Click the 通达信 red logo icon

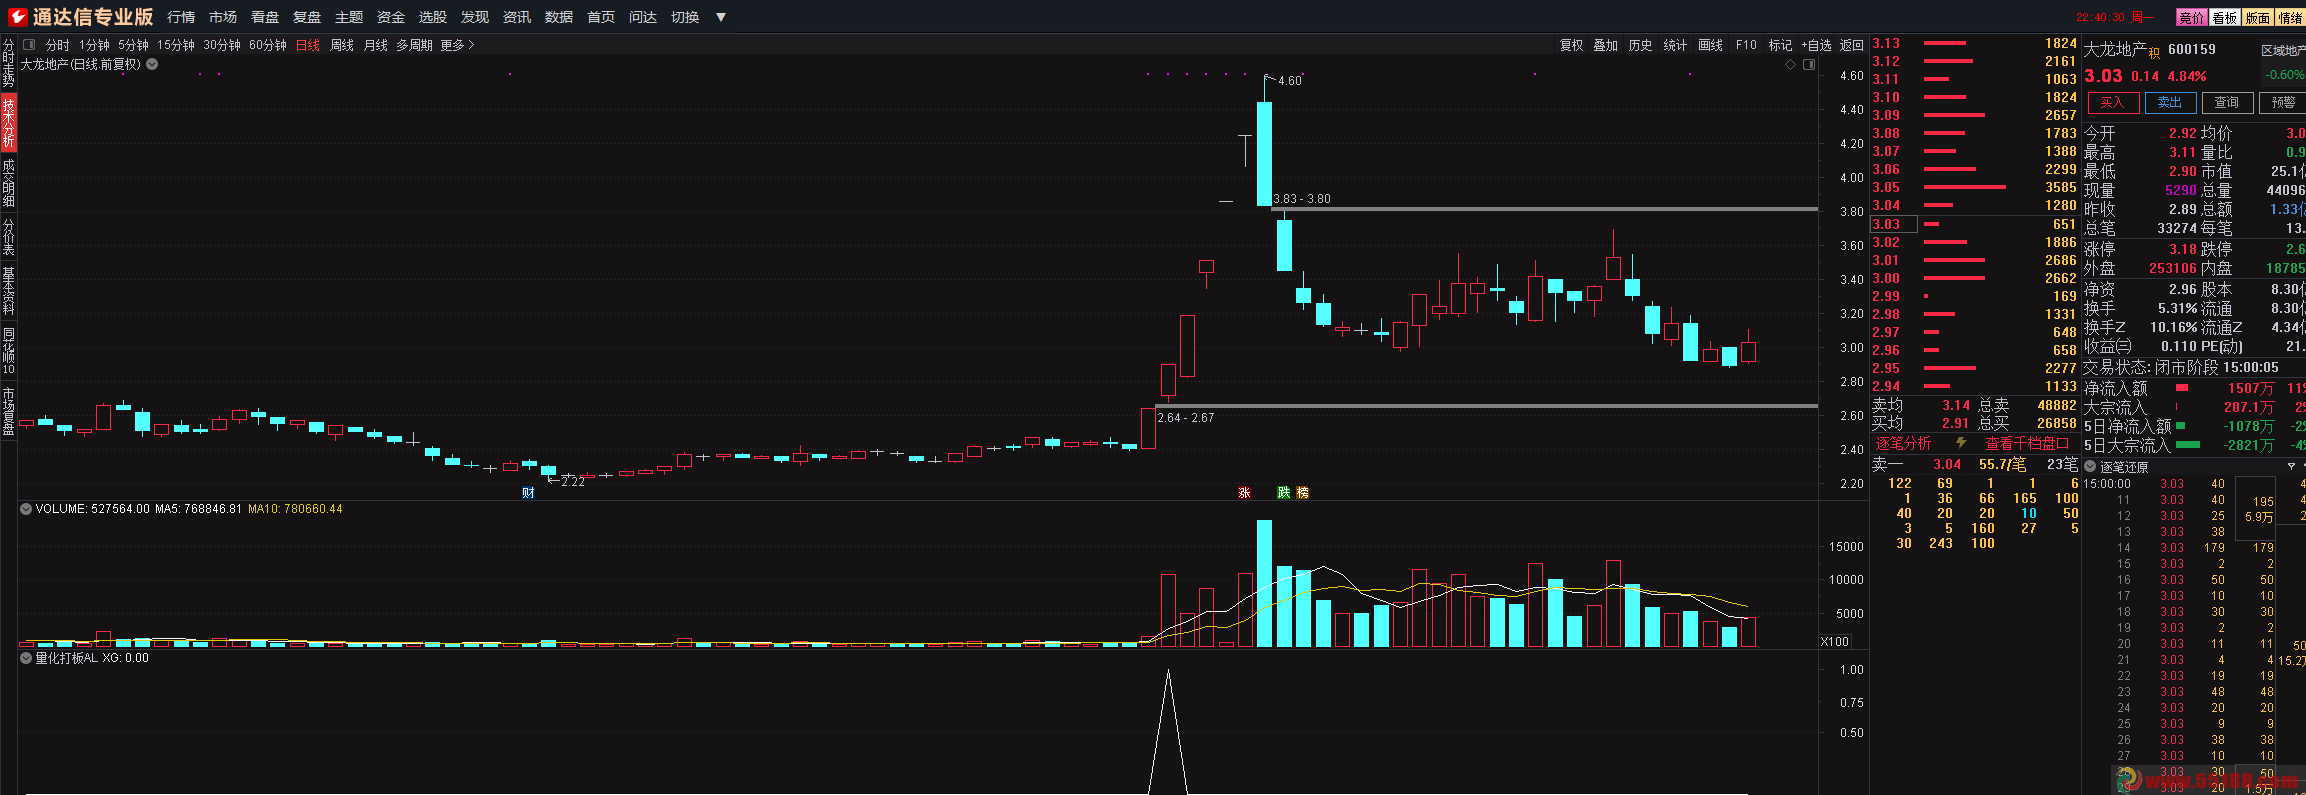coord(17,17)
